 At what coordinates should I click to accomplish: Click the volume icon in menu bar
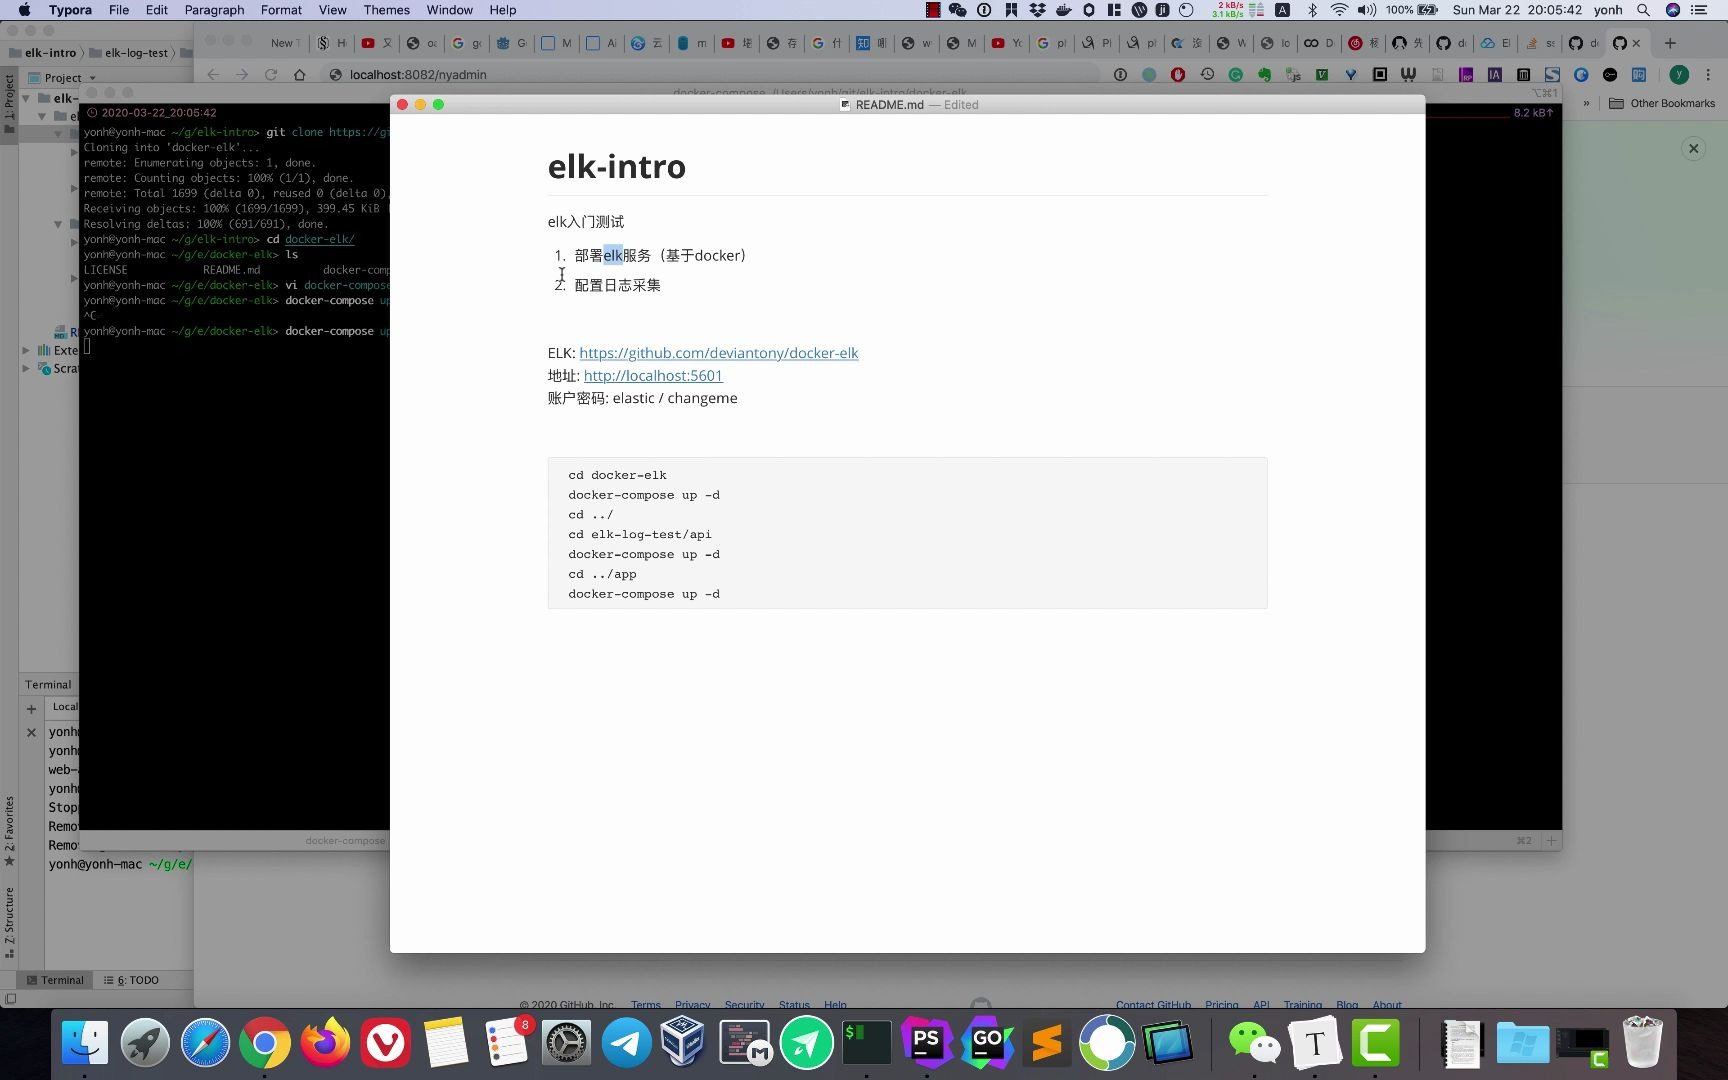pyautogui.click(x=1367, y=10)
